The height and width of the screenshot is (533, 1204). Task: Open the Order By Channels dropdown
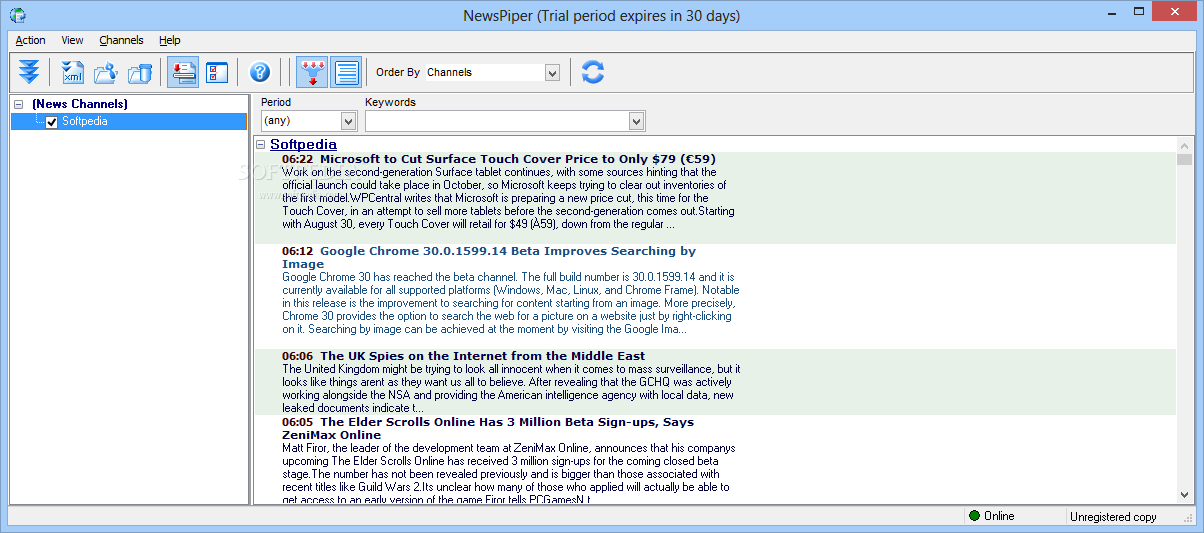click(552, 72)
